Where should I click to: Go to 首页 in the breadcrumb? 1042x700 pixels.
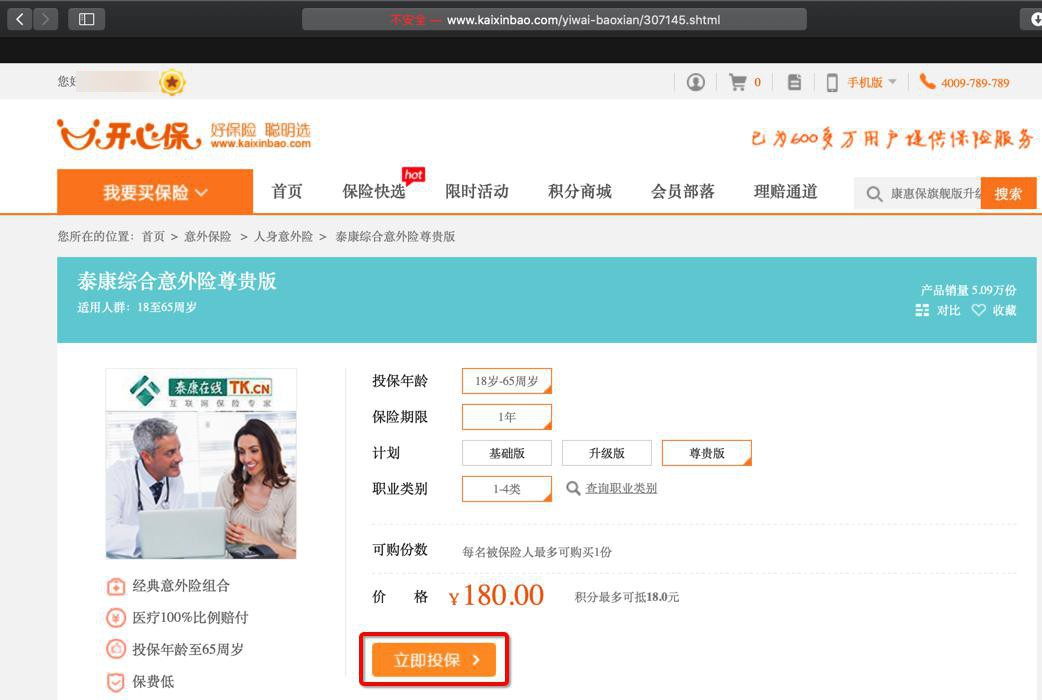(153, 236)
